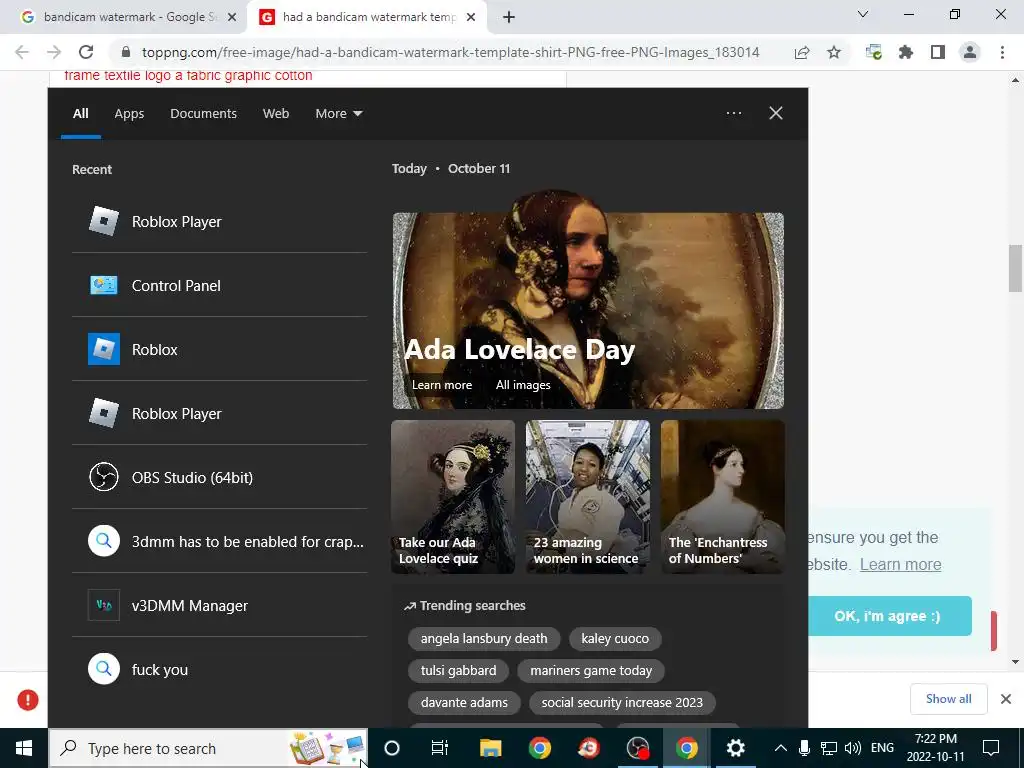Image resolution: width=1024 pixels, height=768 pixels.
Task: Click network icon in system tray
Action: point(829,748)
